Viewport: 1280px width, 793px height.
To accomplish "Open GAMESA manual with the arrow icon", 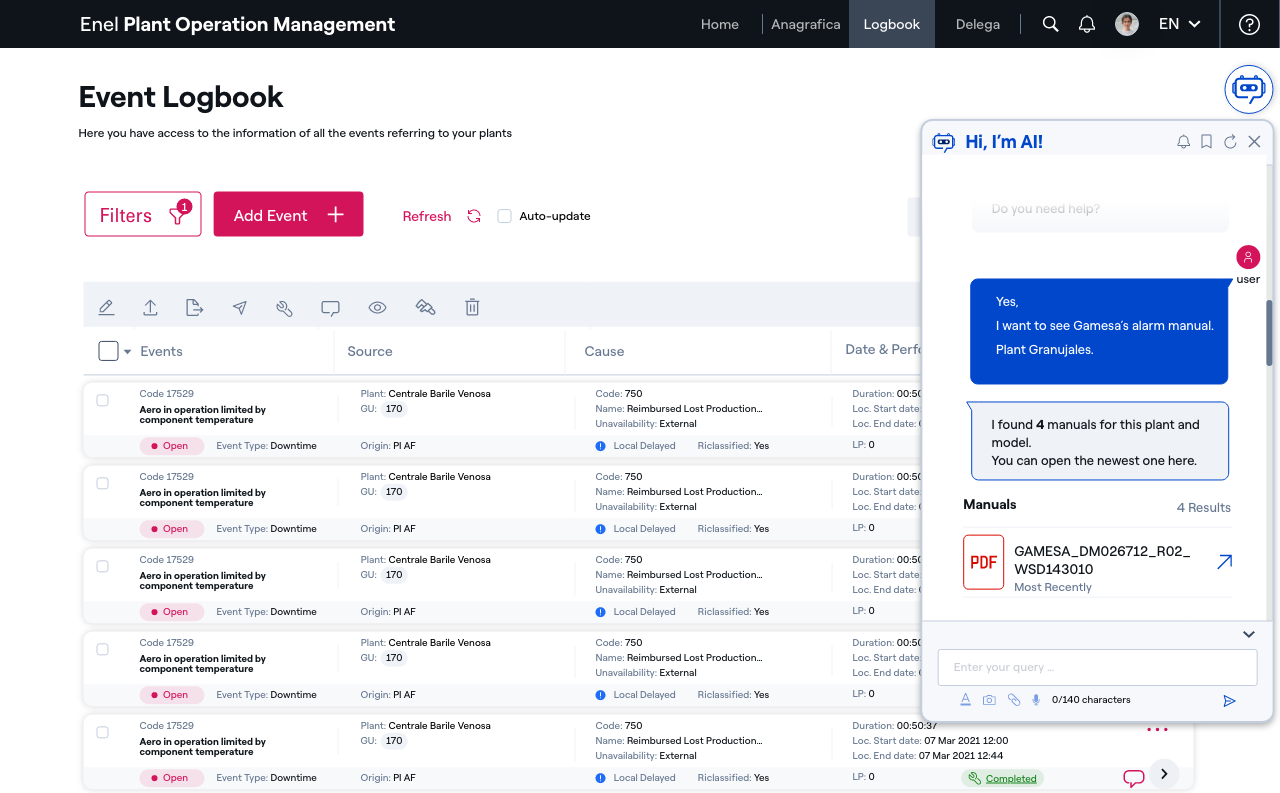I will tap(1224, 562).
